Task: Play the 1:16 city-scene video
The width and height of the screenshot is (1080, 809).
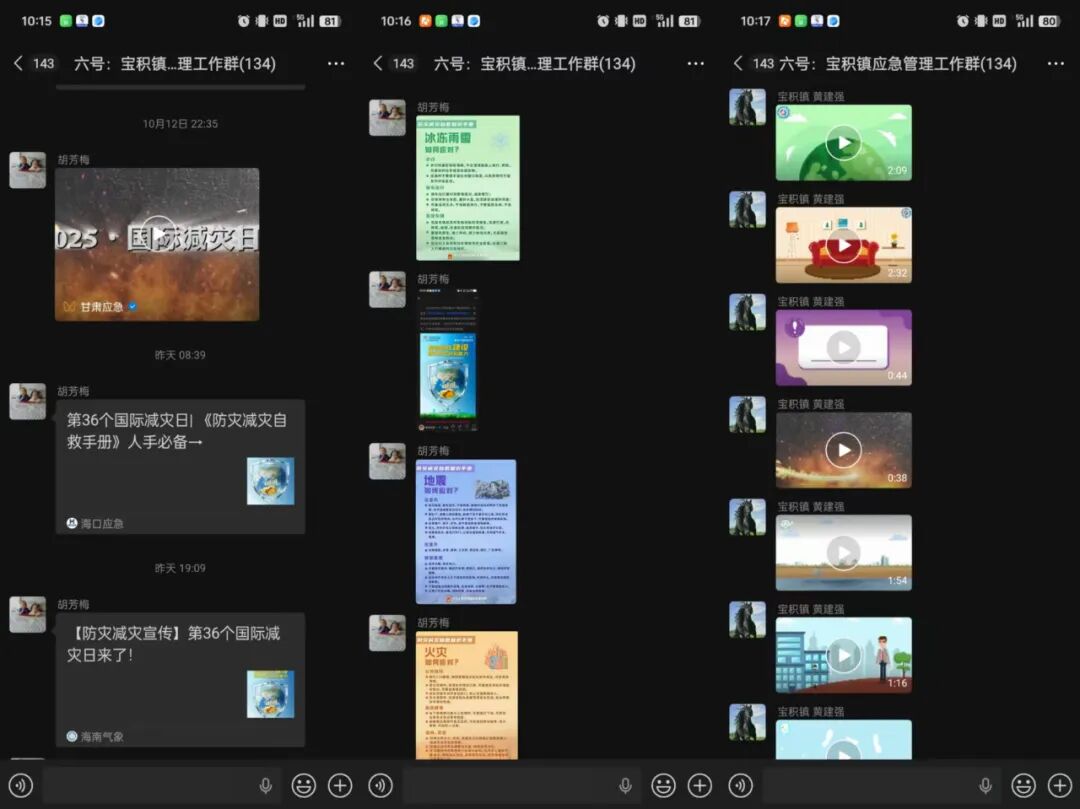Action: pos(843,654)
